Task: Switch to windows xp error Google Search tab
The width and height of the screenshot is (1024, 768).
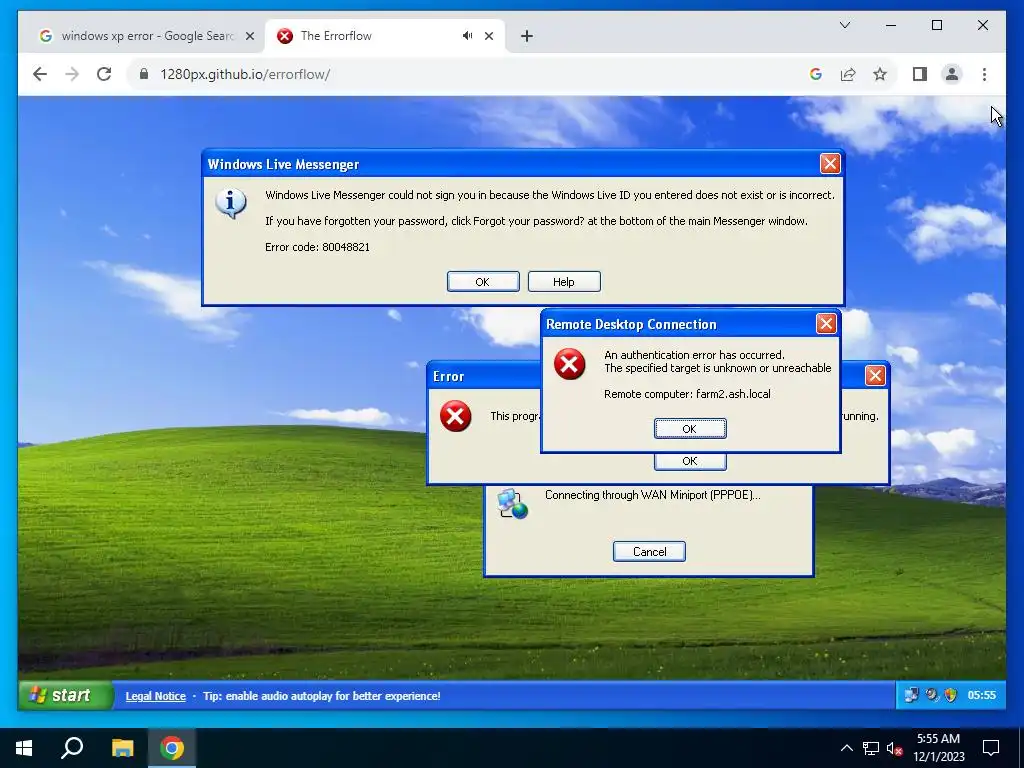Action: (147, 36)
